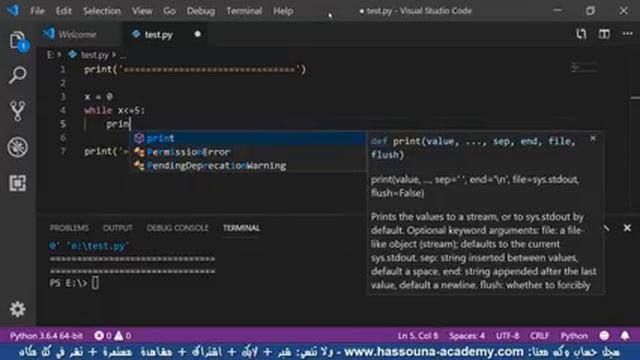
Task: Open the Search view in the activity bar
Action: 18,76
